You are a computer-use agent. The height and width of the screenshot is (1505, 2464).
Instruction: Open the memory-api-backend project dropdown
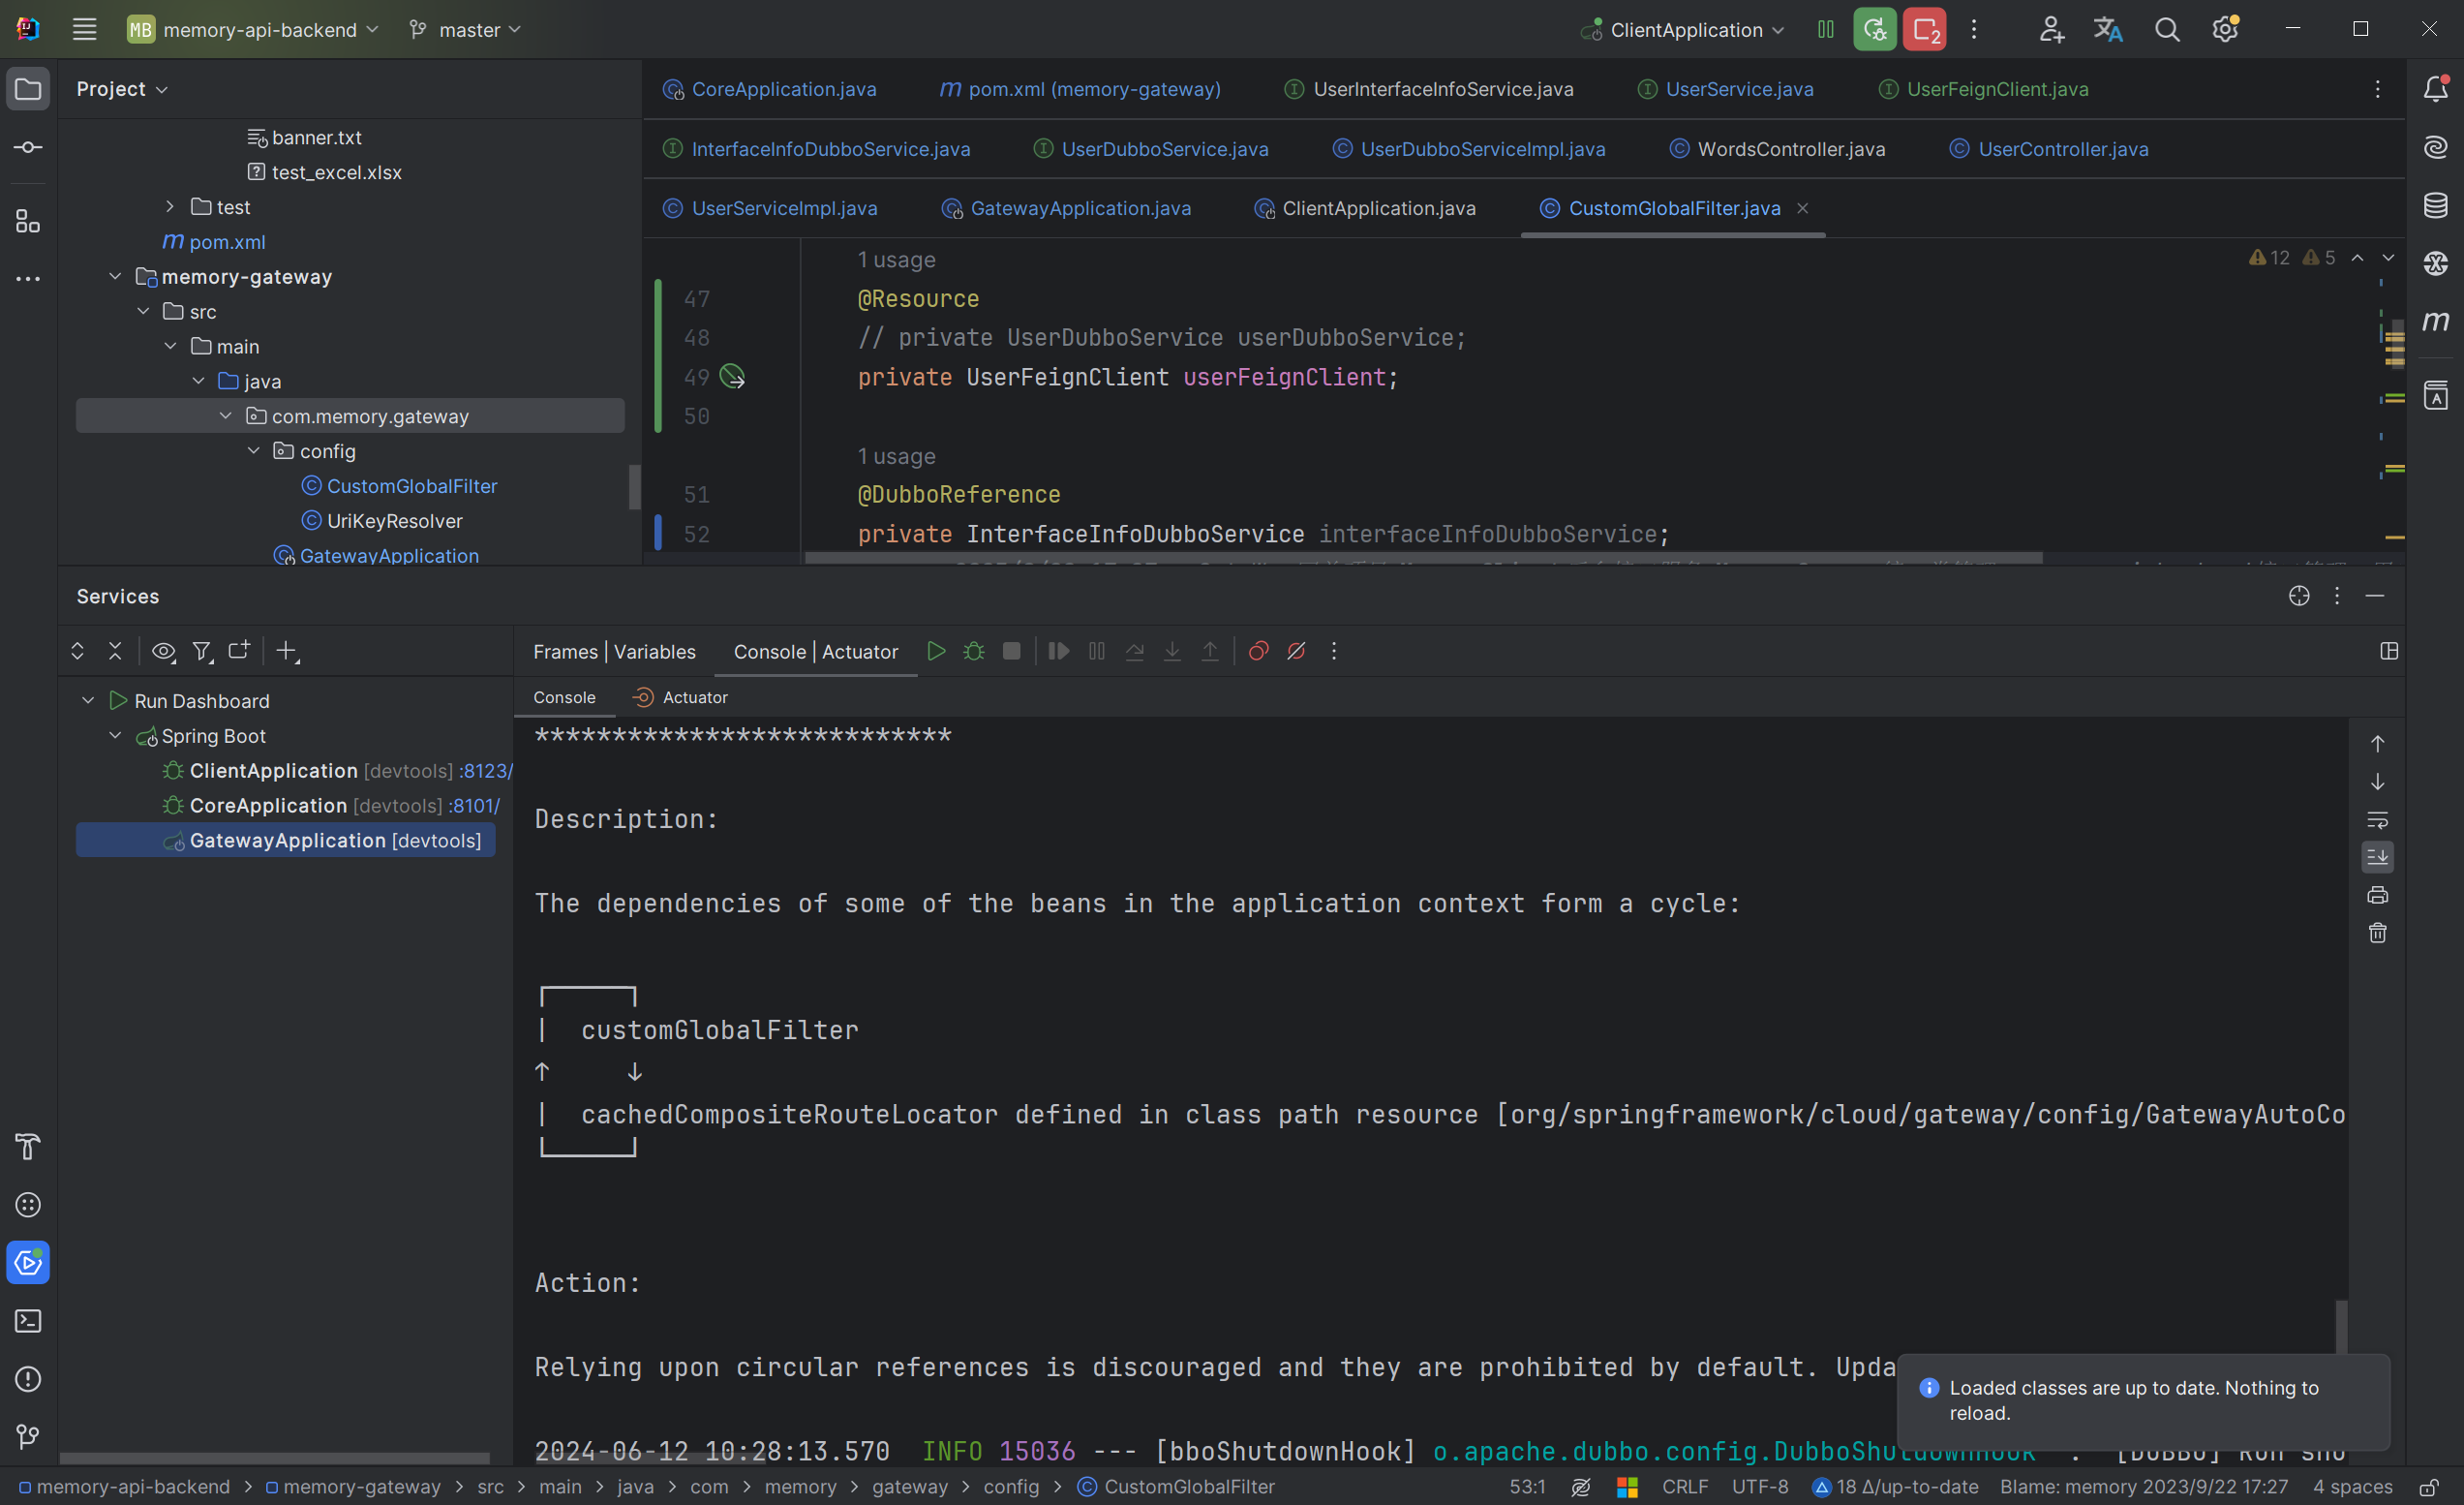[x=253, y=29]
